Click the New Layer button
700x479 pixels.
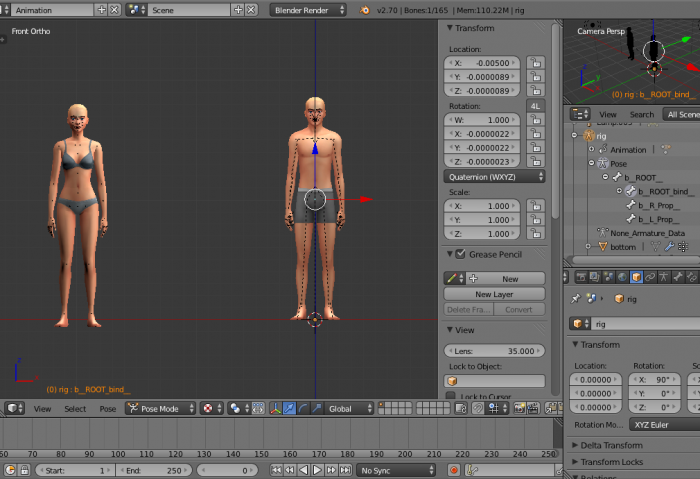point(495,294)
